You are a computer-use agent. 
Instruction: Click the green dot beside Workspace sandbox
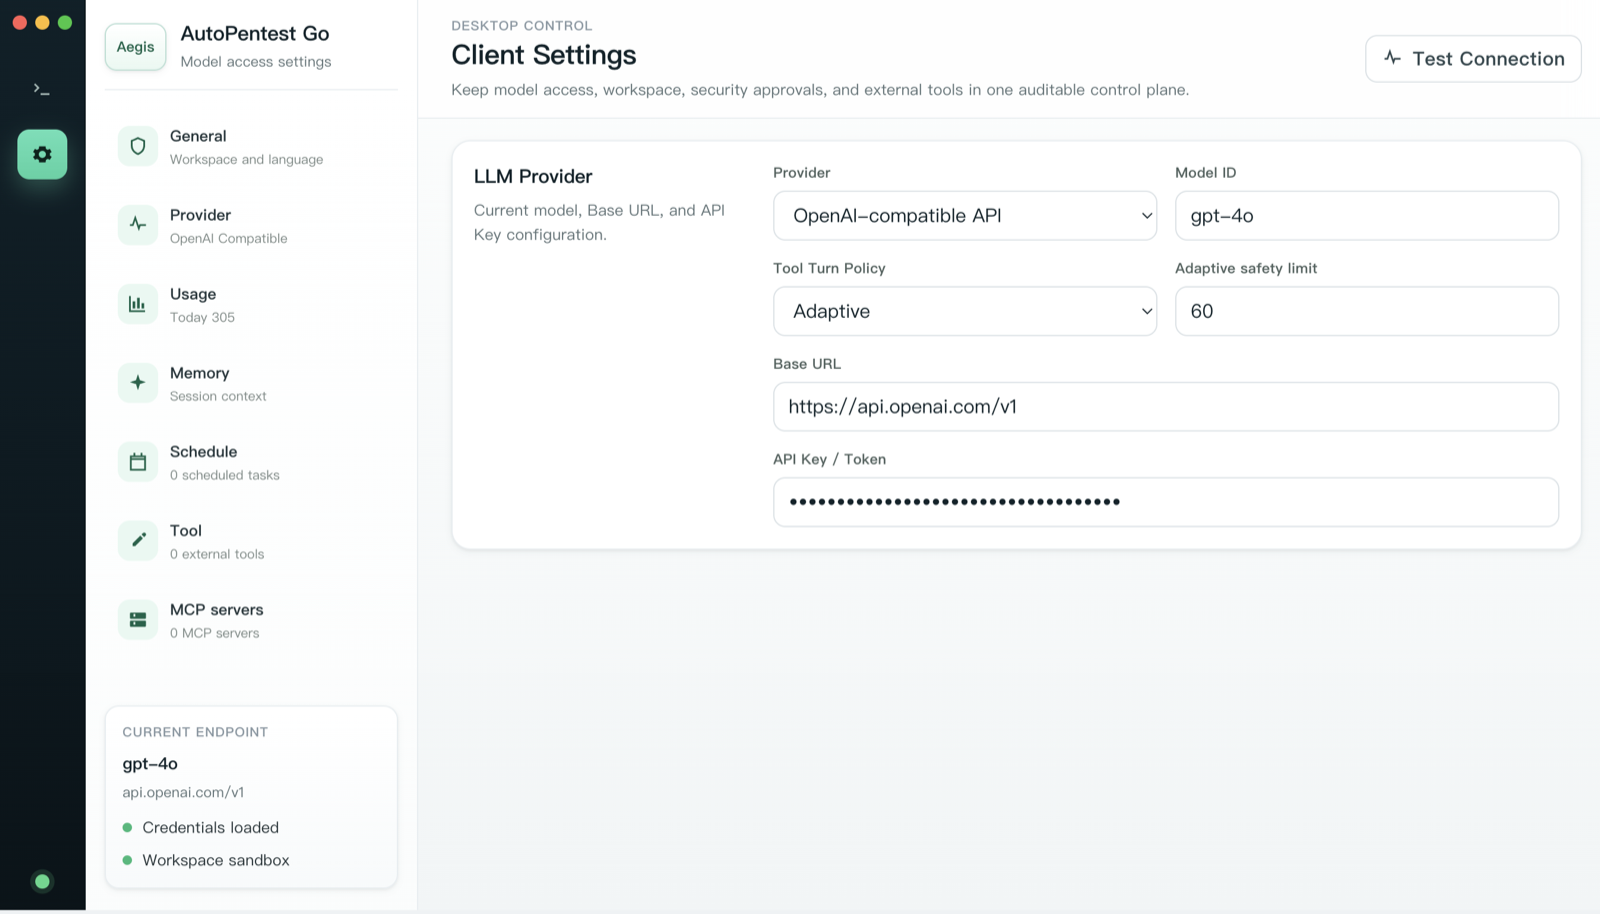click(127, 860)
